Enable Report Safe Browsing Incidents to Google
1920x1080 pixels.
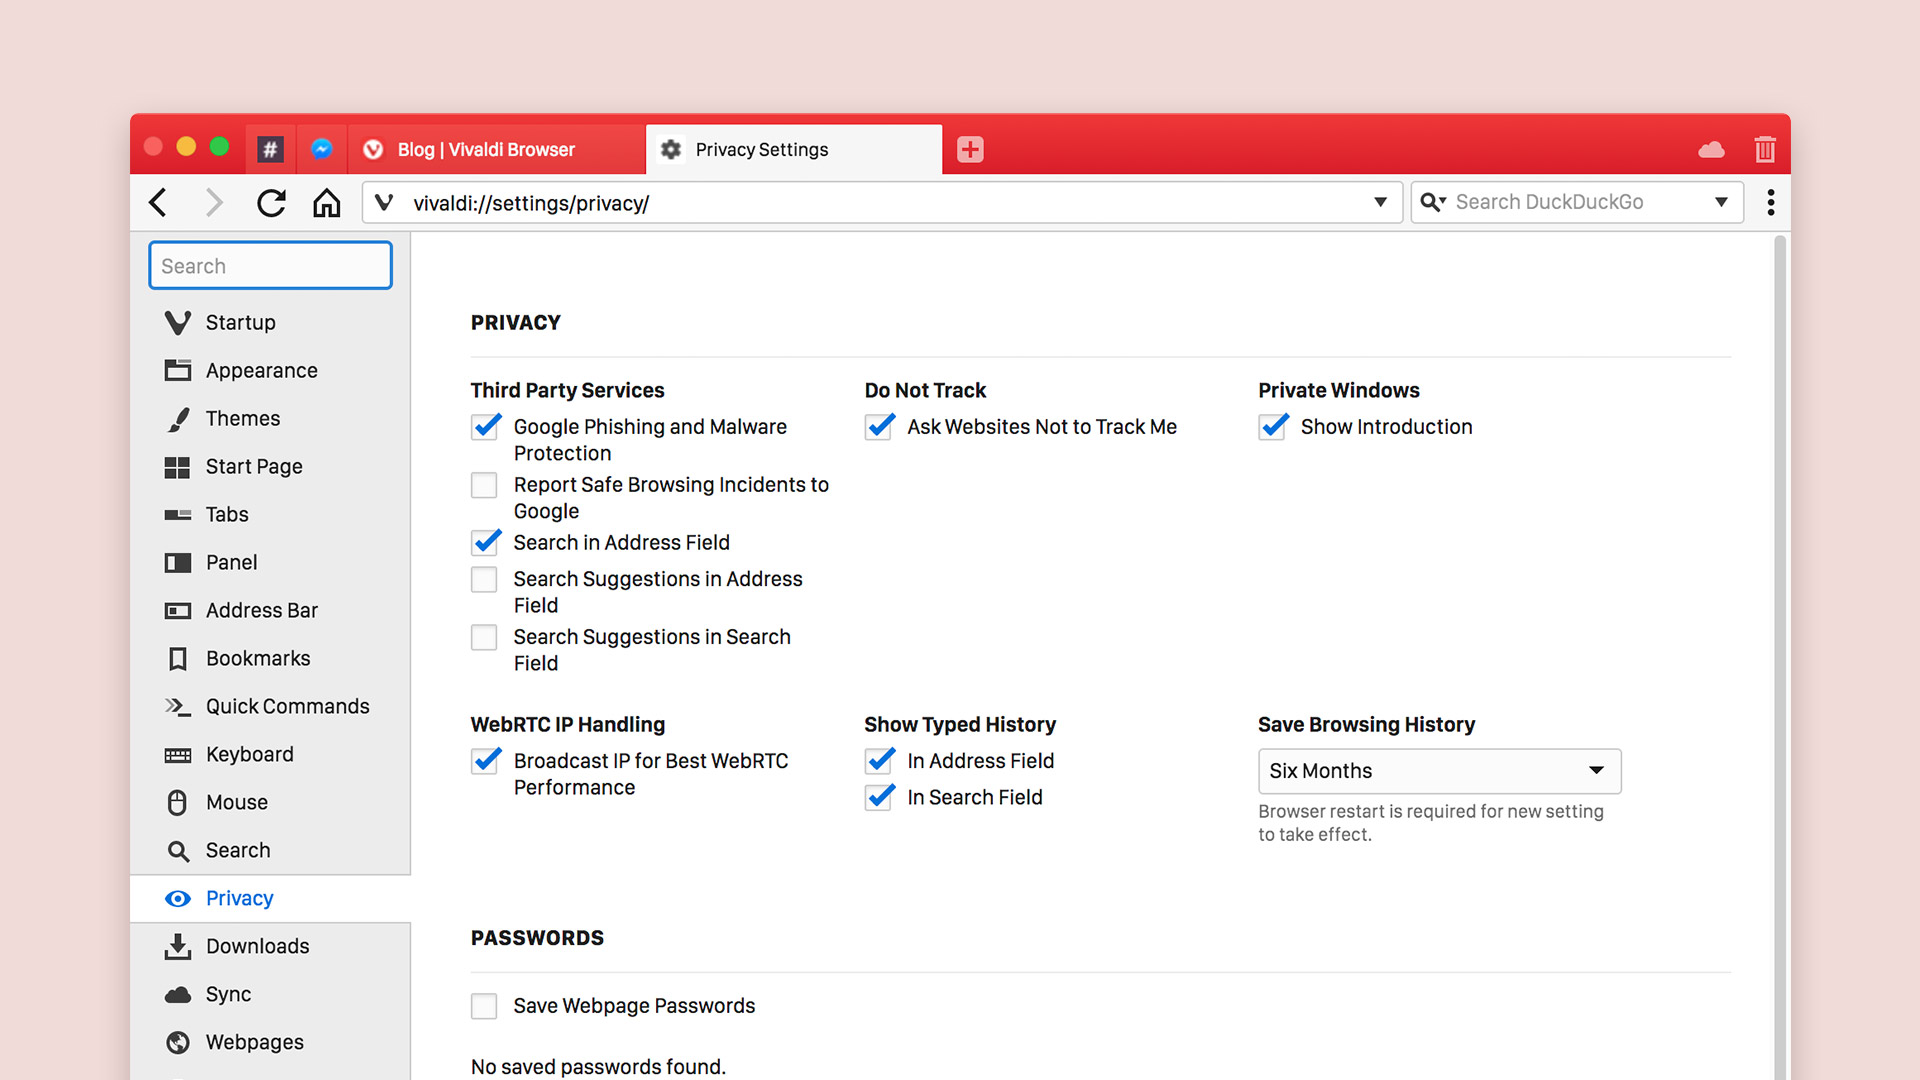[484, 485]
